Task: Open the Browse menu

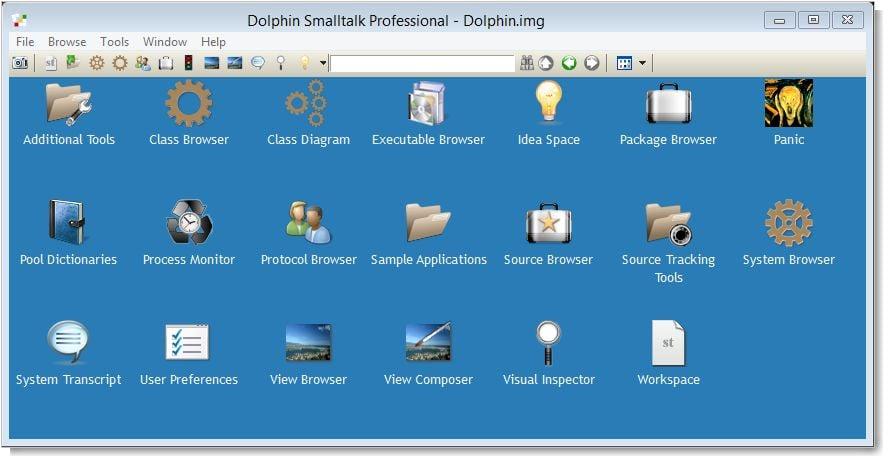Action: (x=67, y=42)
